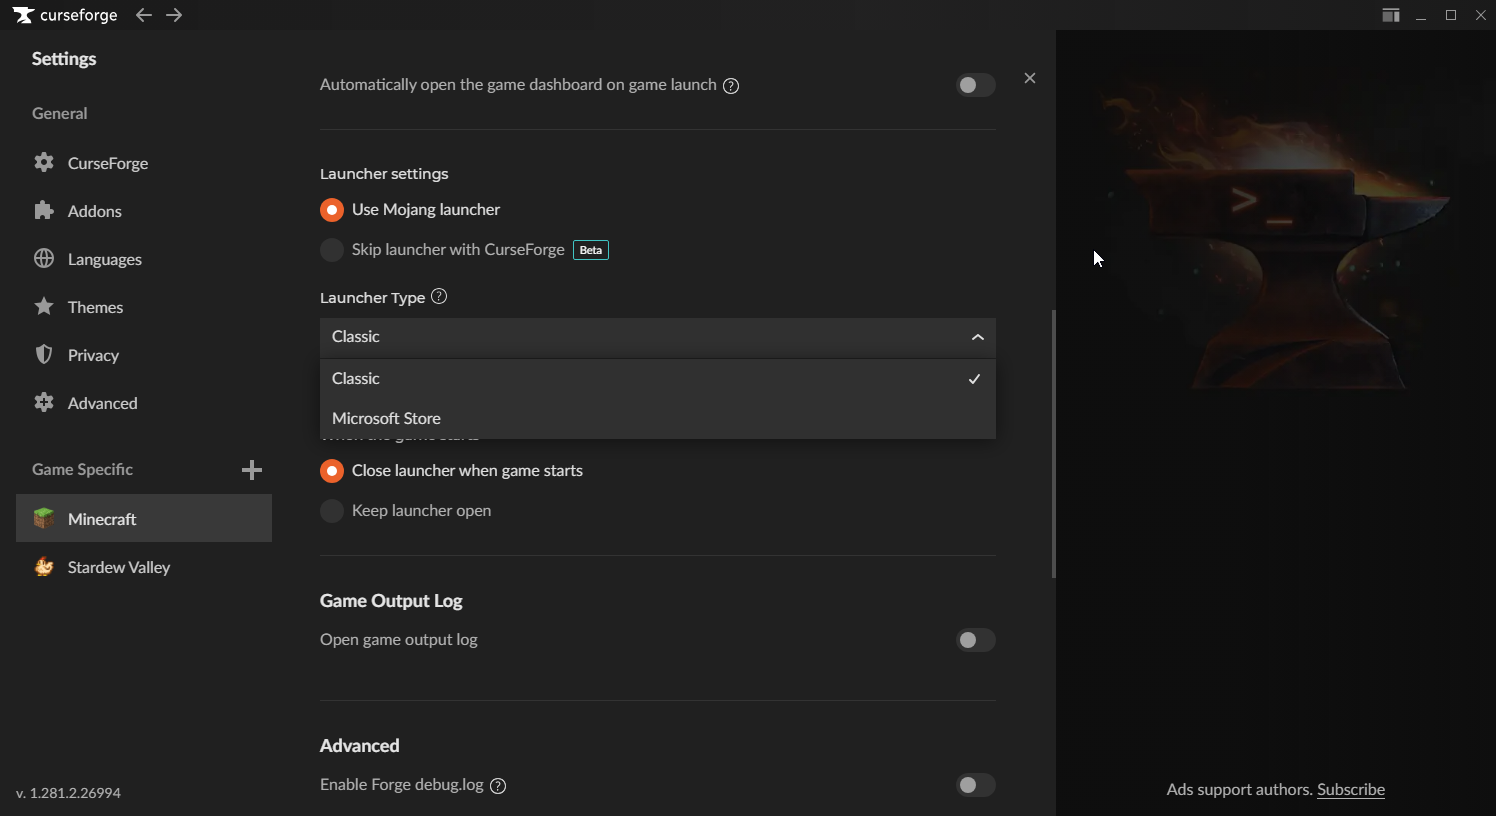Image resolution: width=1496 pixels, height=816 pixels.
Task: Select Minecraft game settings
Action: [x=144, y=518]
